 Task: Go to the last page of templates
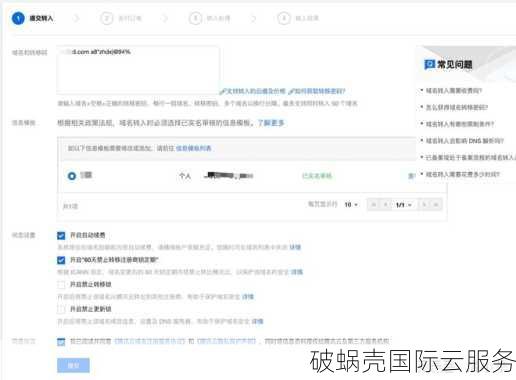tap(436, 204)
